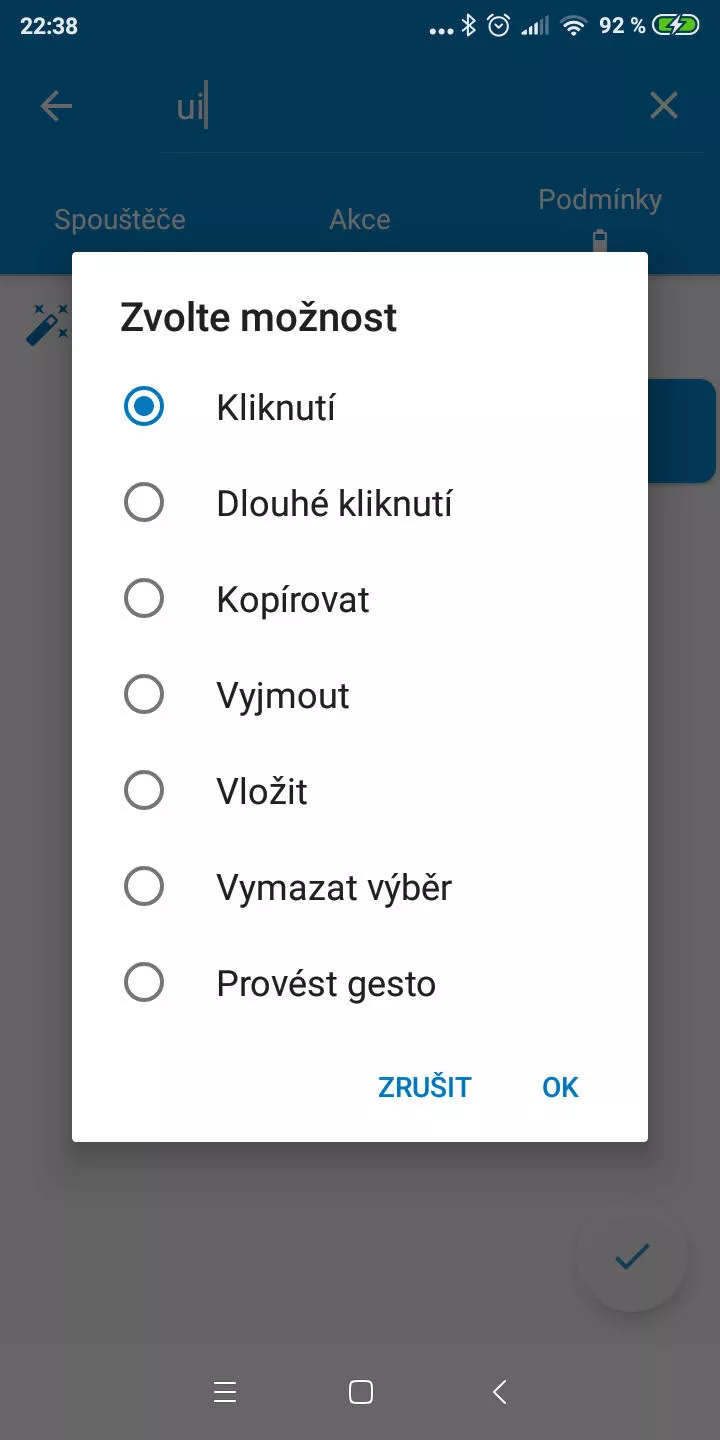The width and height of the screenshot is (720, 1440).
Task: Choose the Vyjmout option
Action: [x=360, y=695]
